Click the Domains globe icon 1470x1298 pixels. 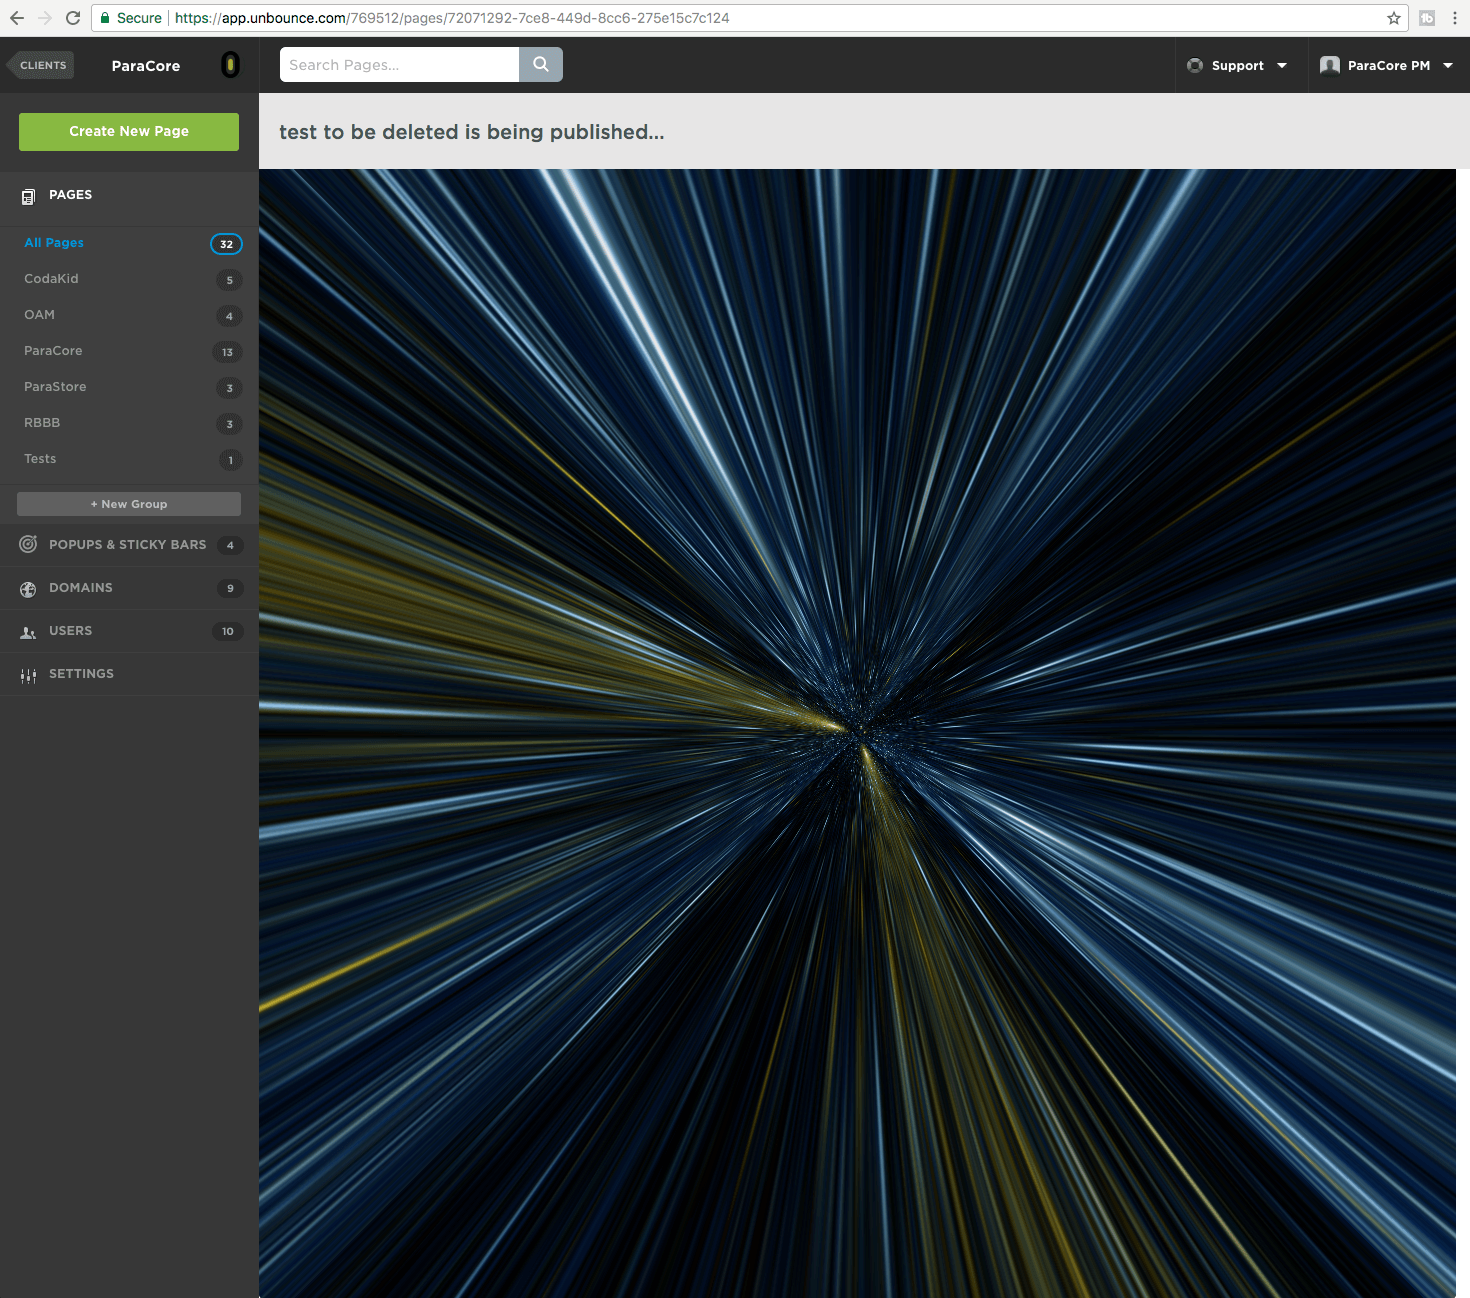click(x=28, y=589)
